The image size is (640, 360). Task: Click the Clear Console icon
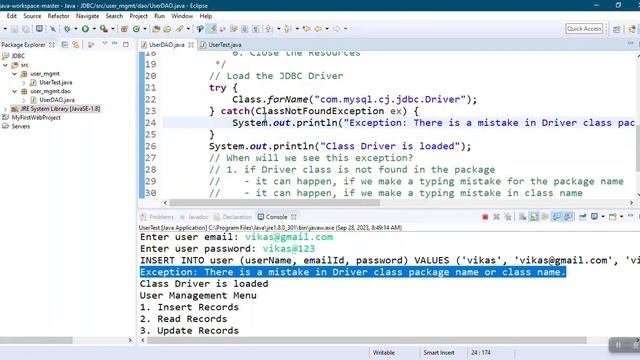pos(522,217)
